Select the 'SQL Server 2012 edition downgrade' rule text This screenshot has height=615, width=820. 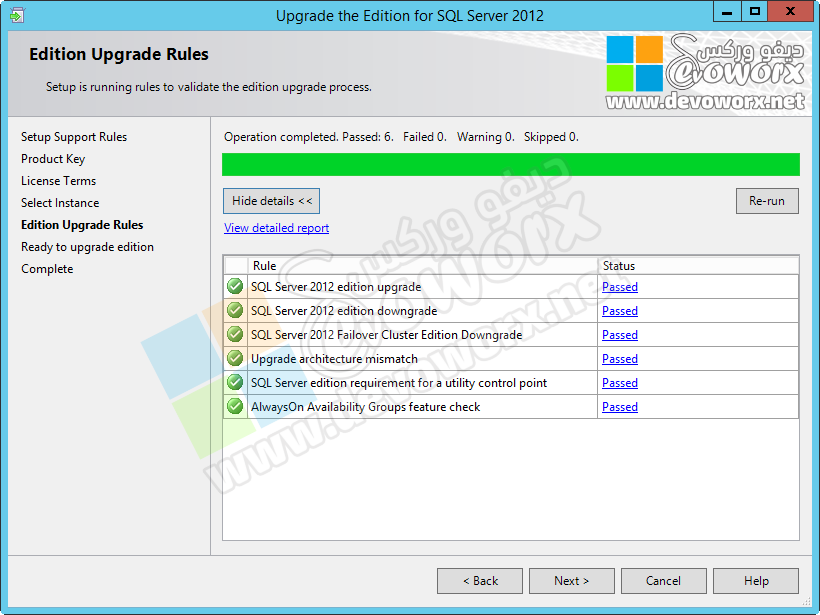[x=344, y=311]
